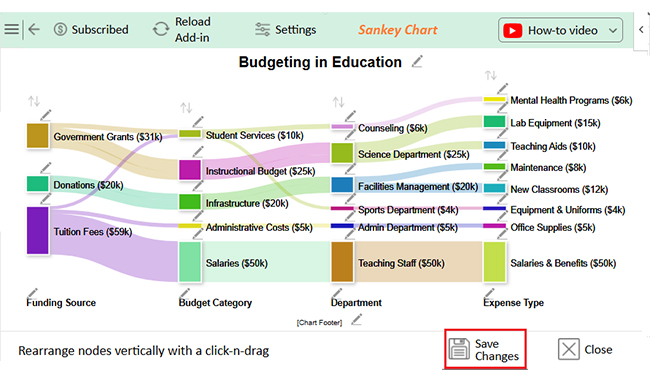Click the pencil next to Funding Source label
Image resolution: width=650 pixels, height=382 pixels.
(x=32, y=293)
